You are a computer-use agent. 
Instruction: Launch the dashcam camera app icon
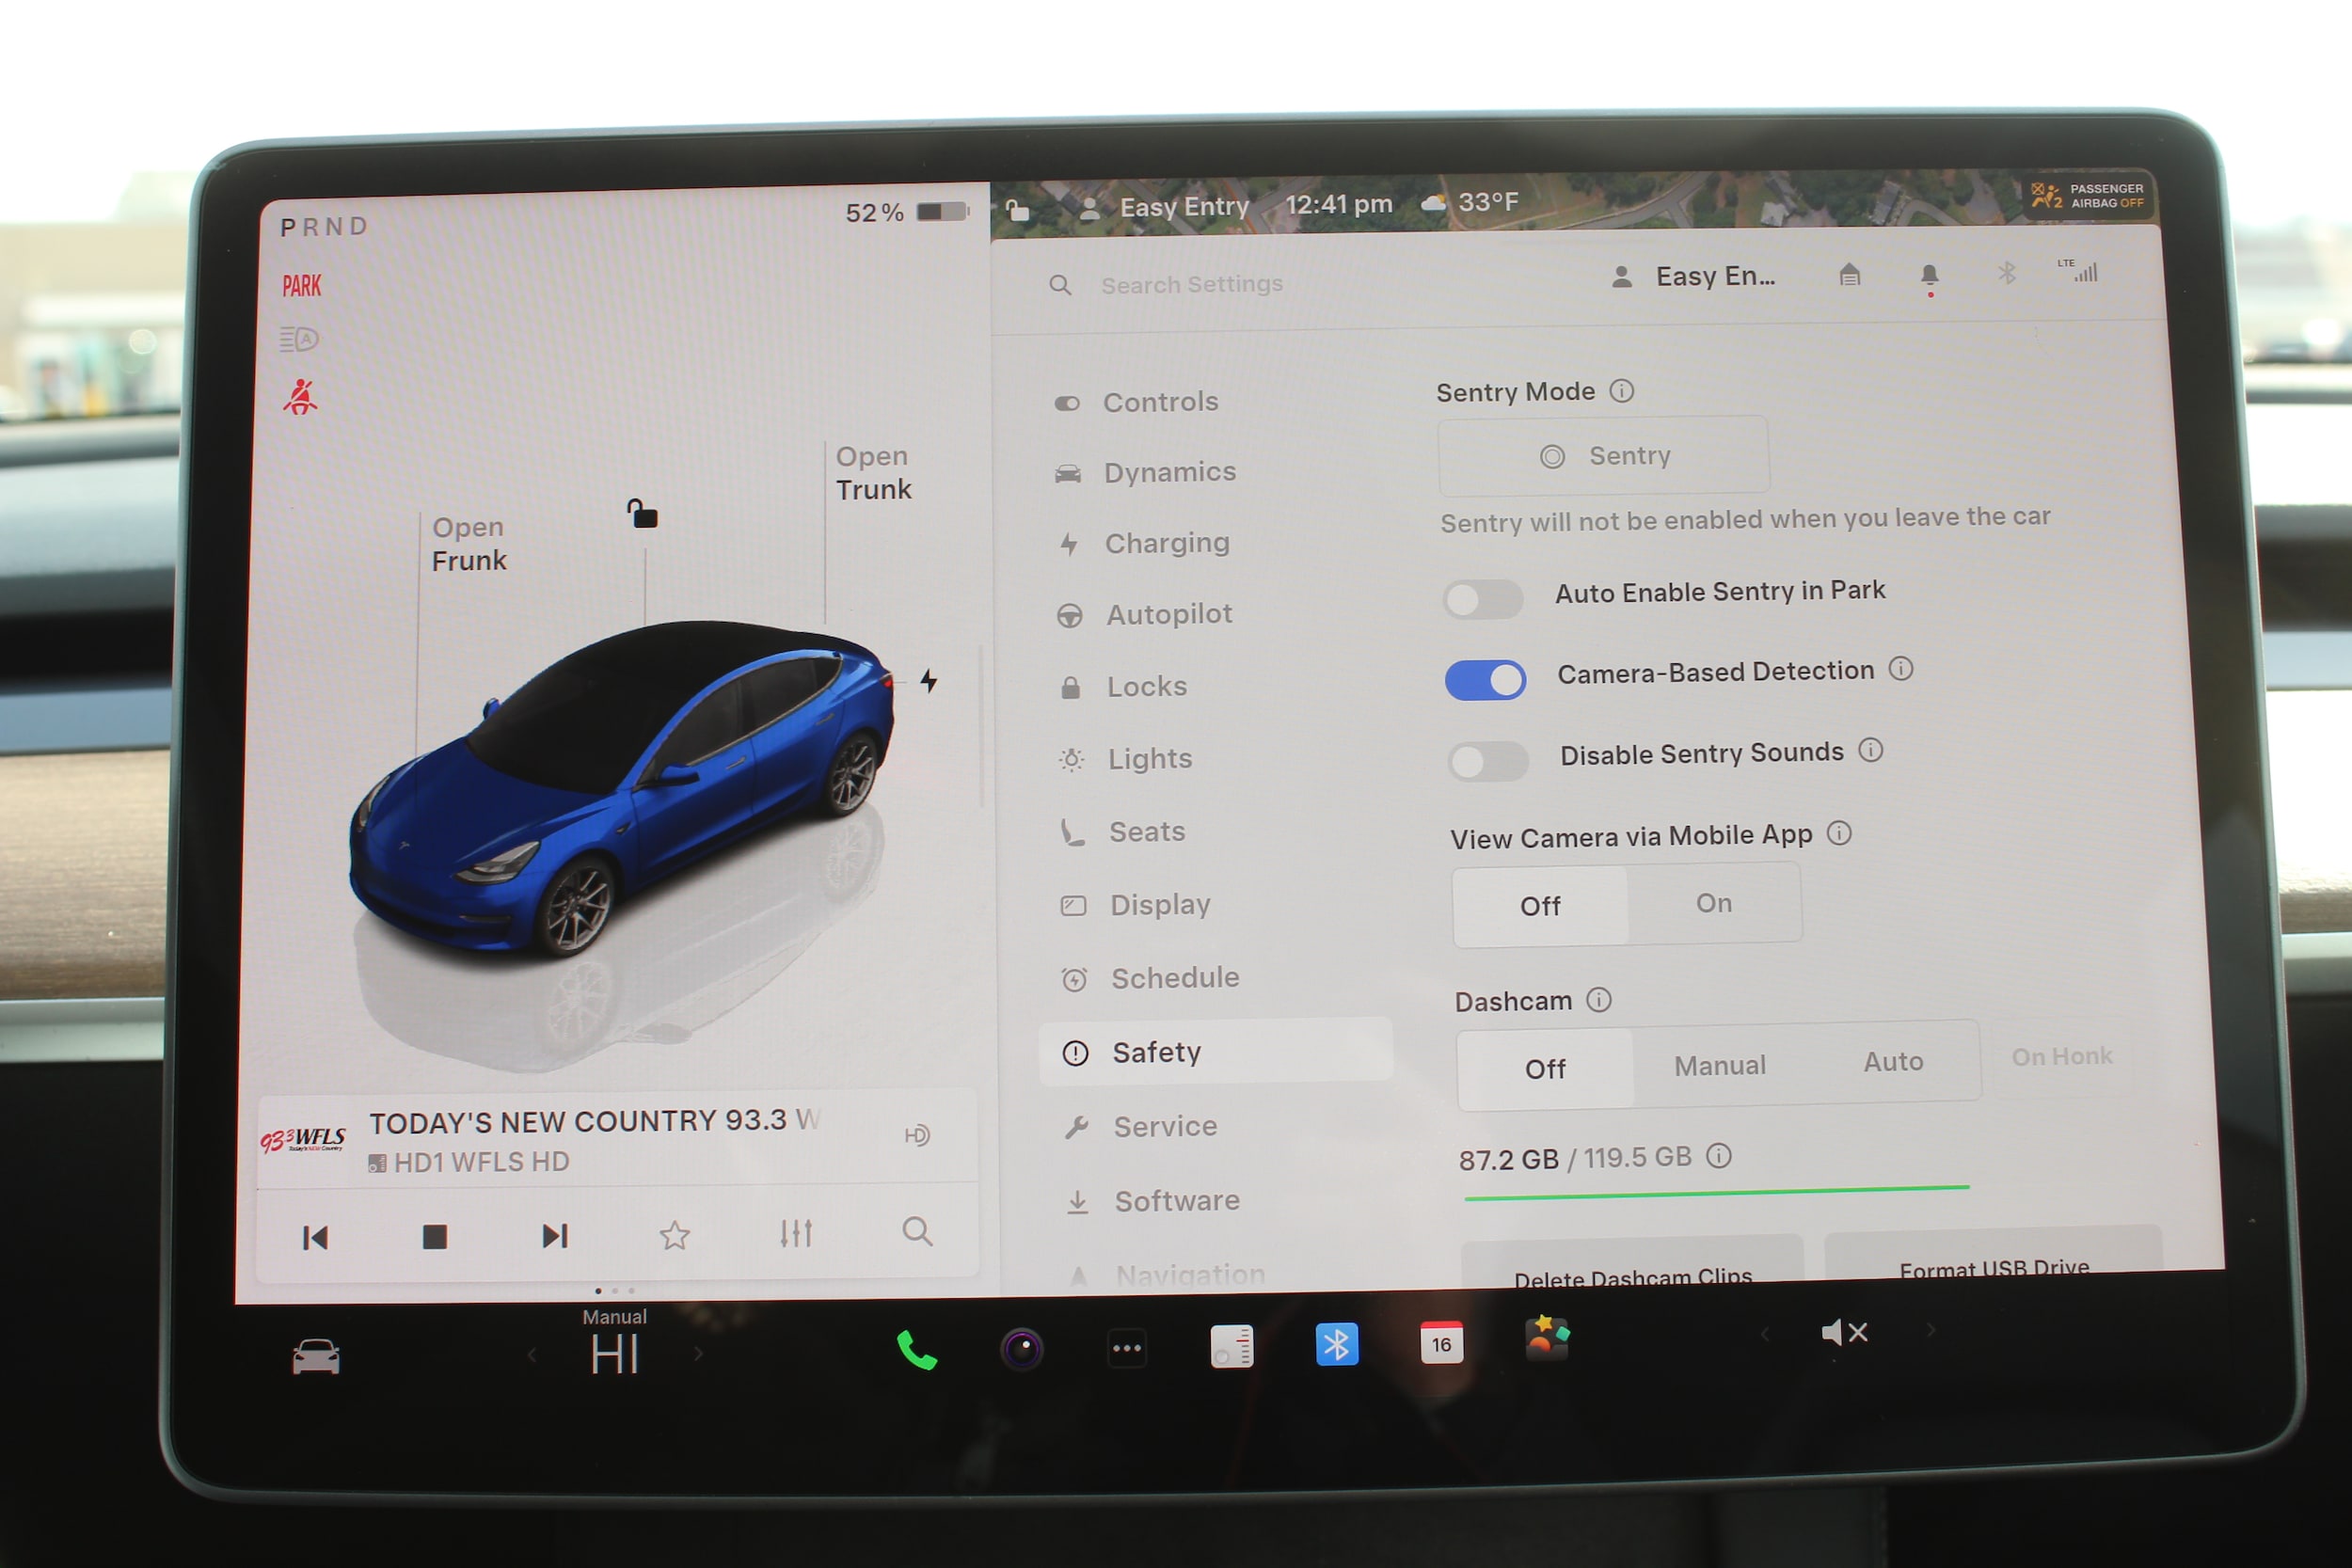(1021, 1349)
